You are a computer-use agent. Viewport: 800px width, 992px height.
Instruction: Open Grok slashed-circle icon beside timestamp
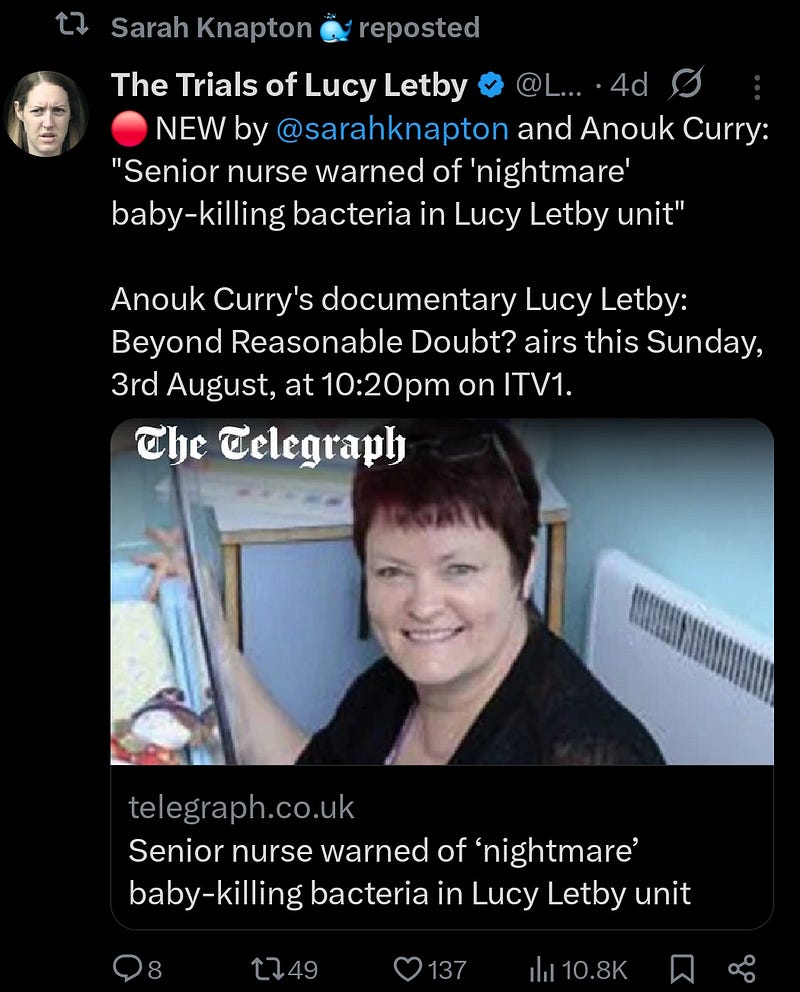pyautogui.click(x=685, y=84)
